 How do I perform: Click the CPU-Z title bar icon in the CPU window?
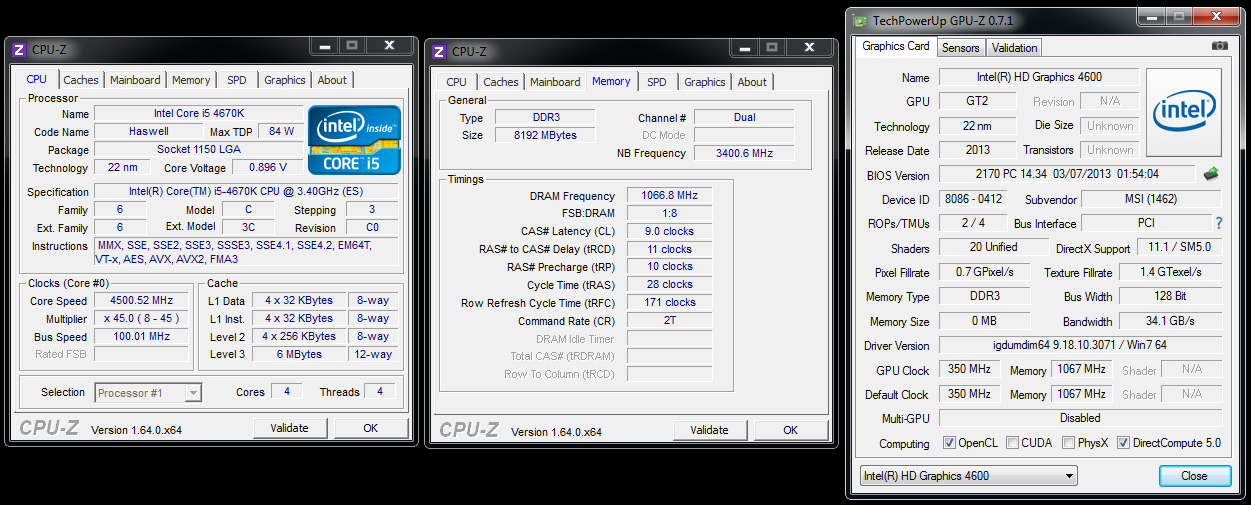click(19, 49)
